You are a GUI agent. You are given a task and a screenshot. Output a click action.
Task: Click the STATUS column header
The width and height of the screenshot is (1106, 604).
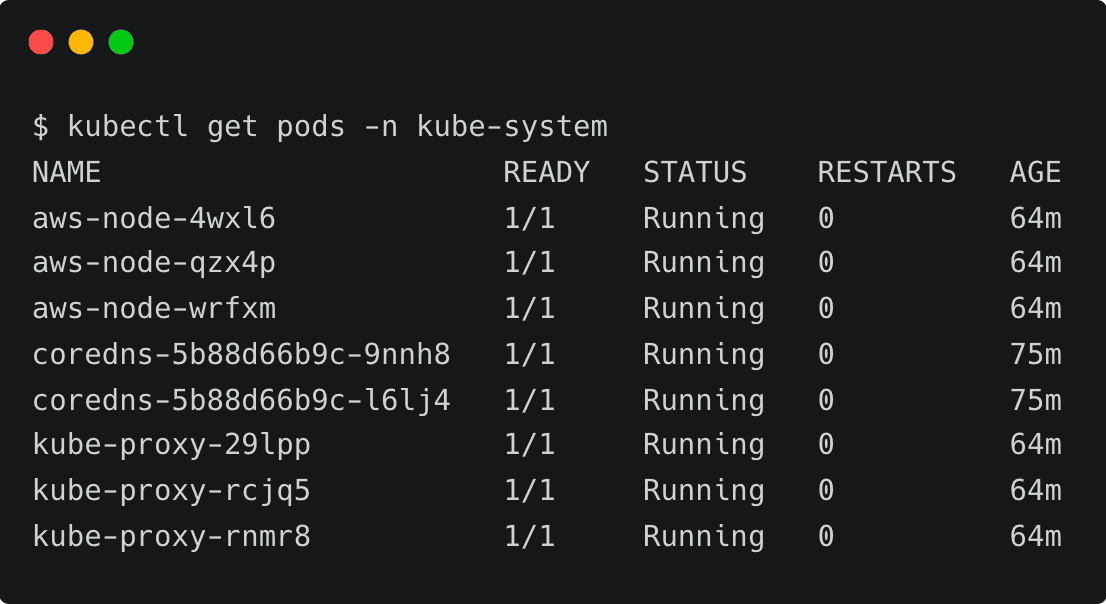pyautogui.click(x=694, y=173)
